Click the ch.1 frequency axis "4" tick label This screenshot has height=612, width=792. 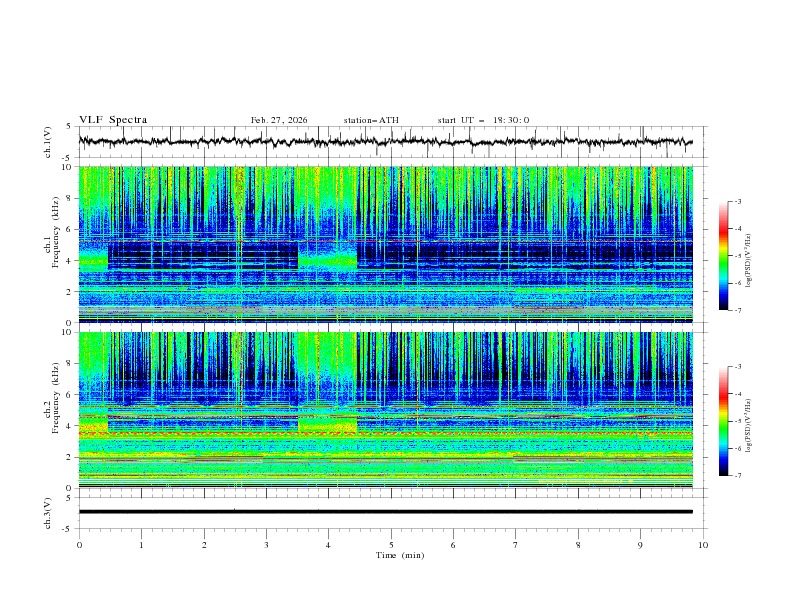coord(69,261)
